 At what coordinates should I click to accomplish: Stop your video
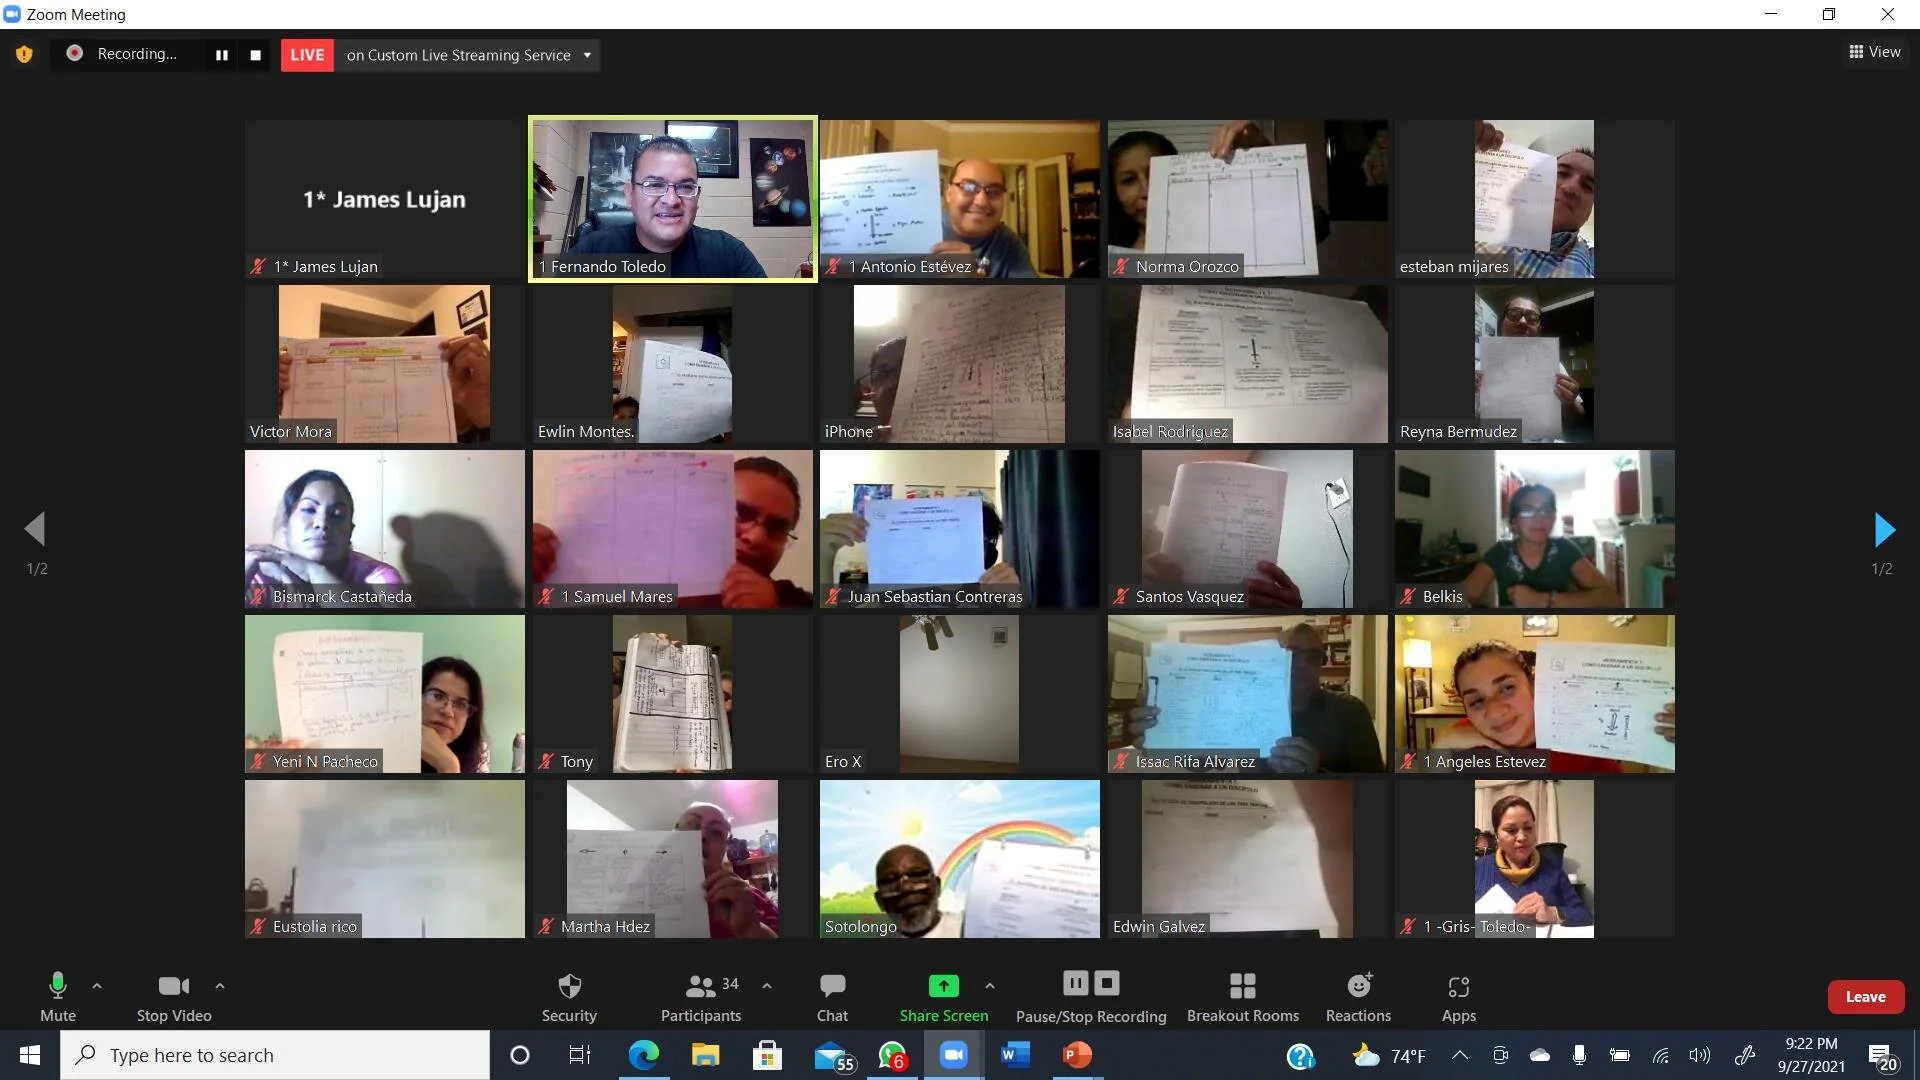[x=172, y=995]
